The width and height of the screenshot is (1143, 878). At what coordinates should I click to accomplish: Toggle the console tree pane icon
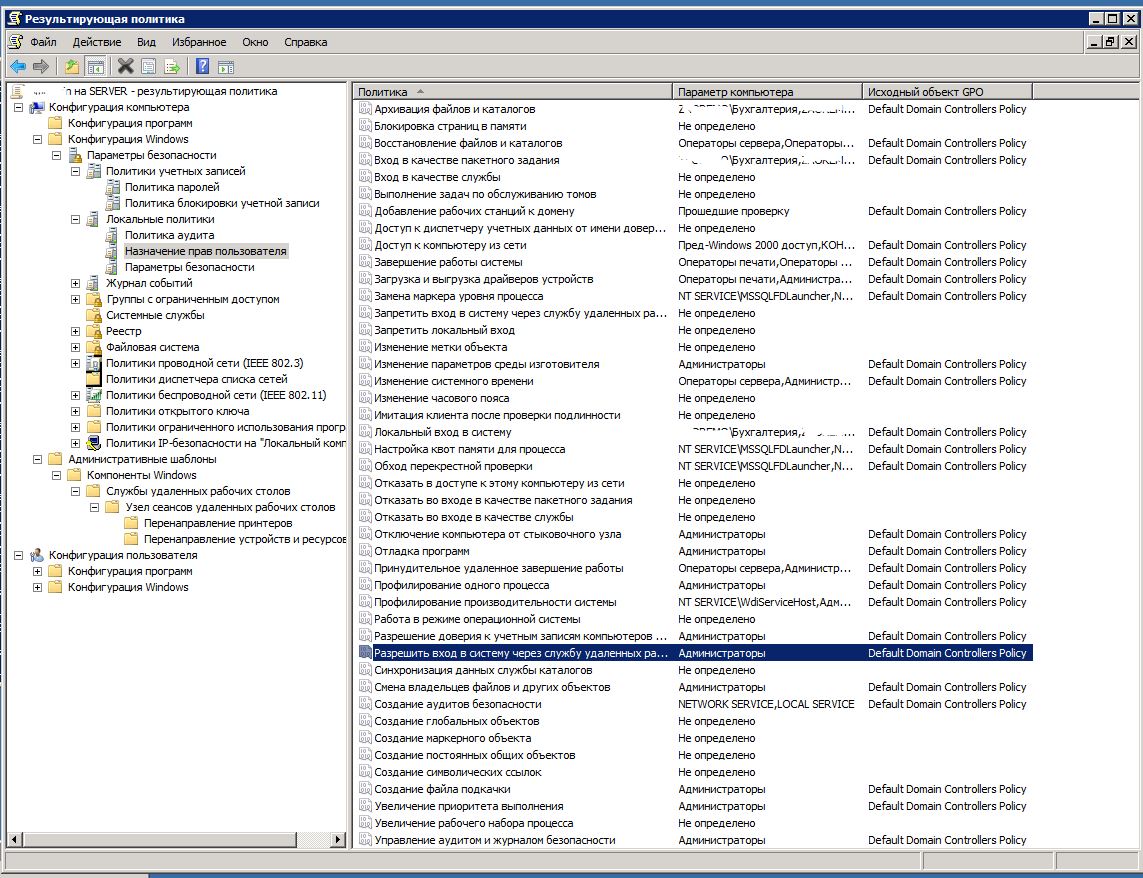[95, 66]
